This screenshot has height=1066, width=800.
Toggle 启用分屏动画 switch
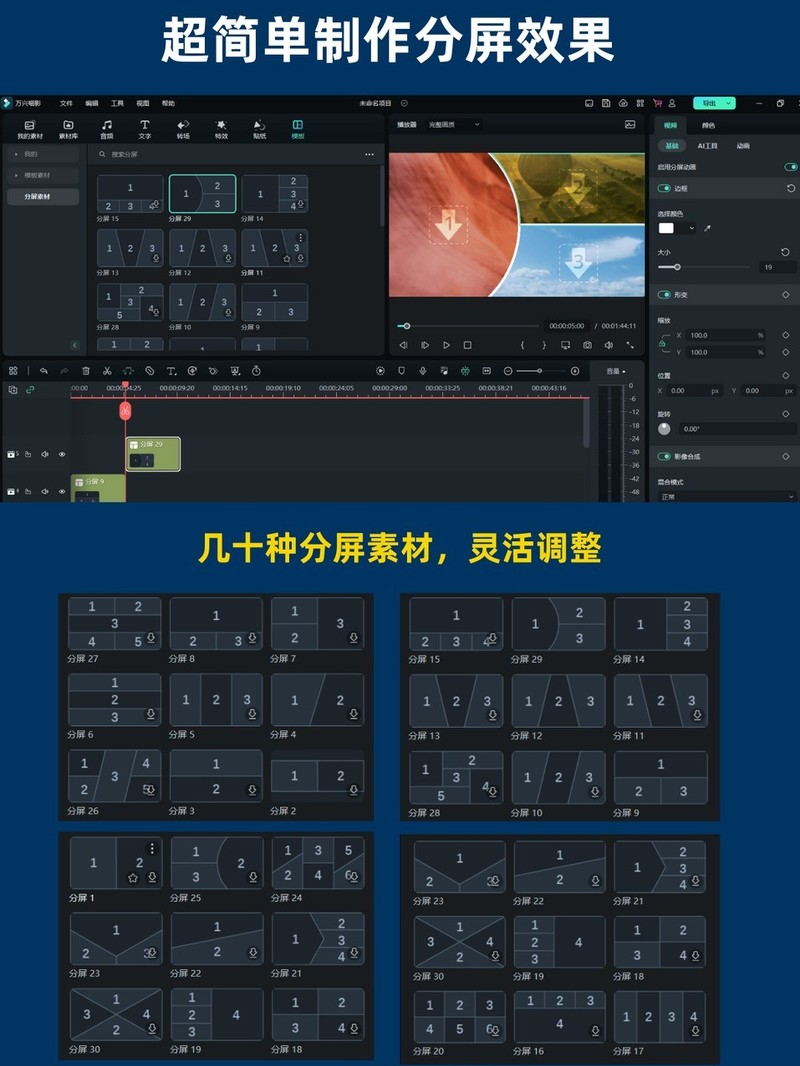tap(790, 167)
